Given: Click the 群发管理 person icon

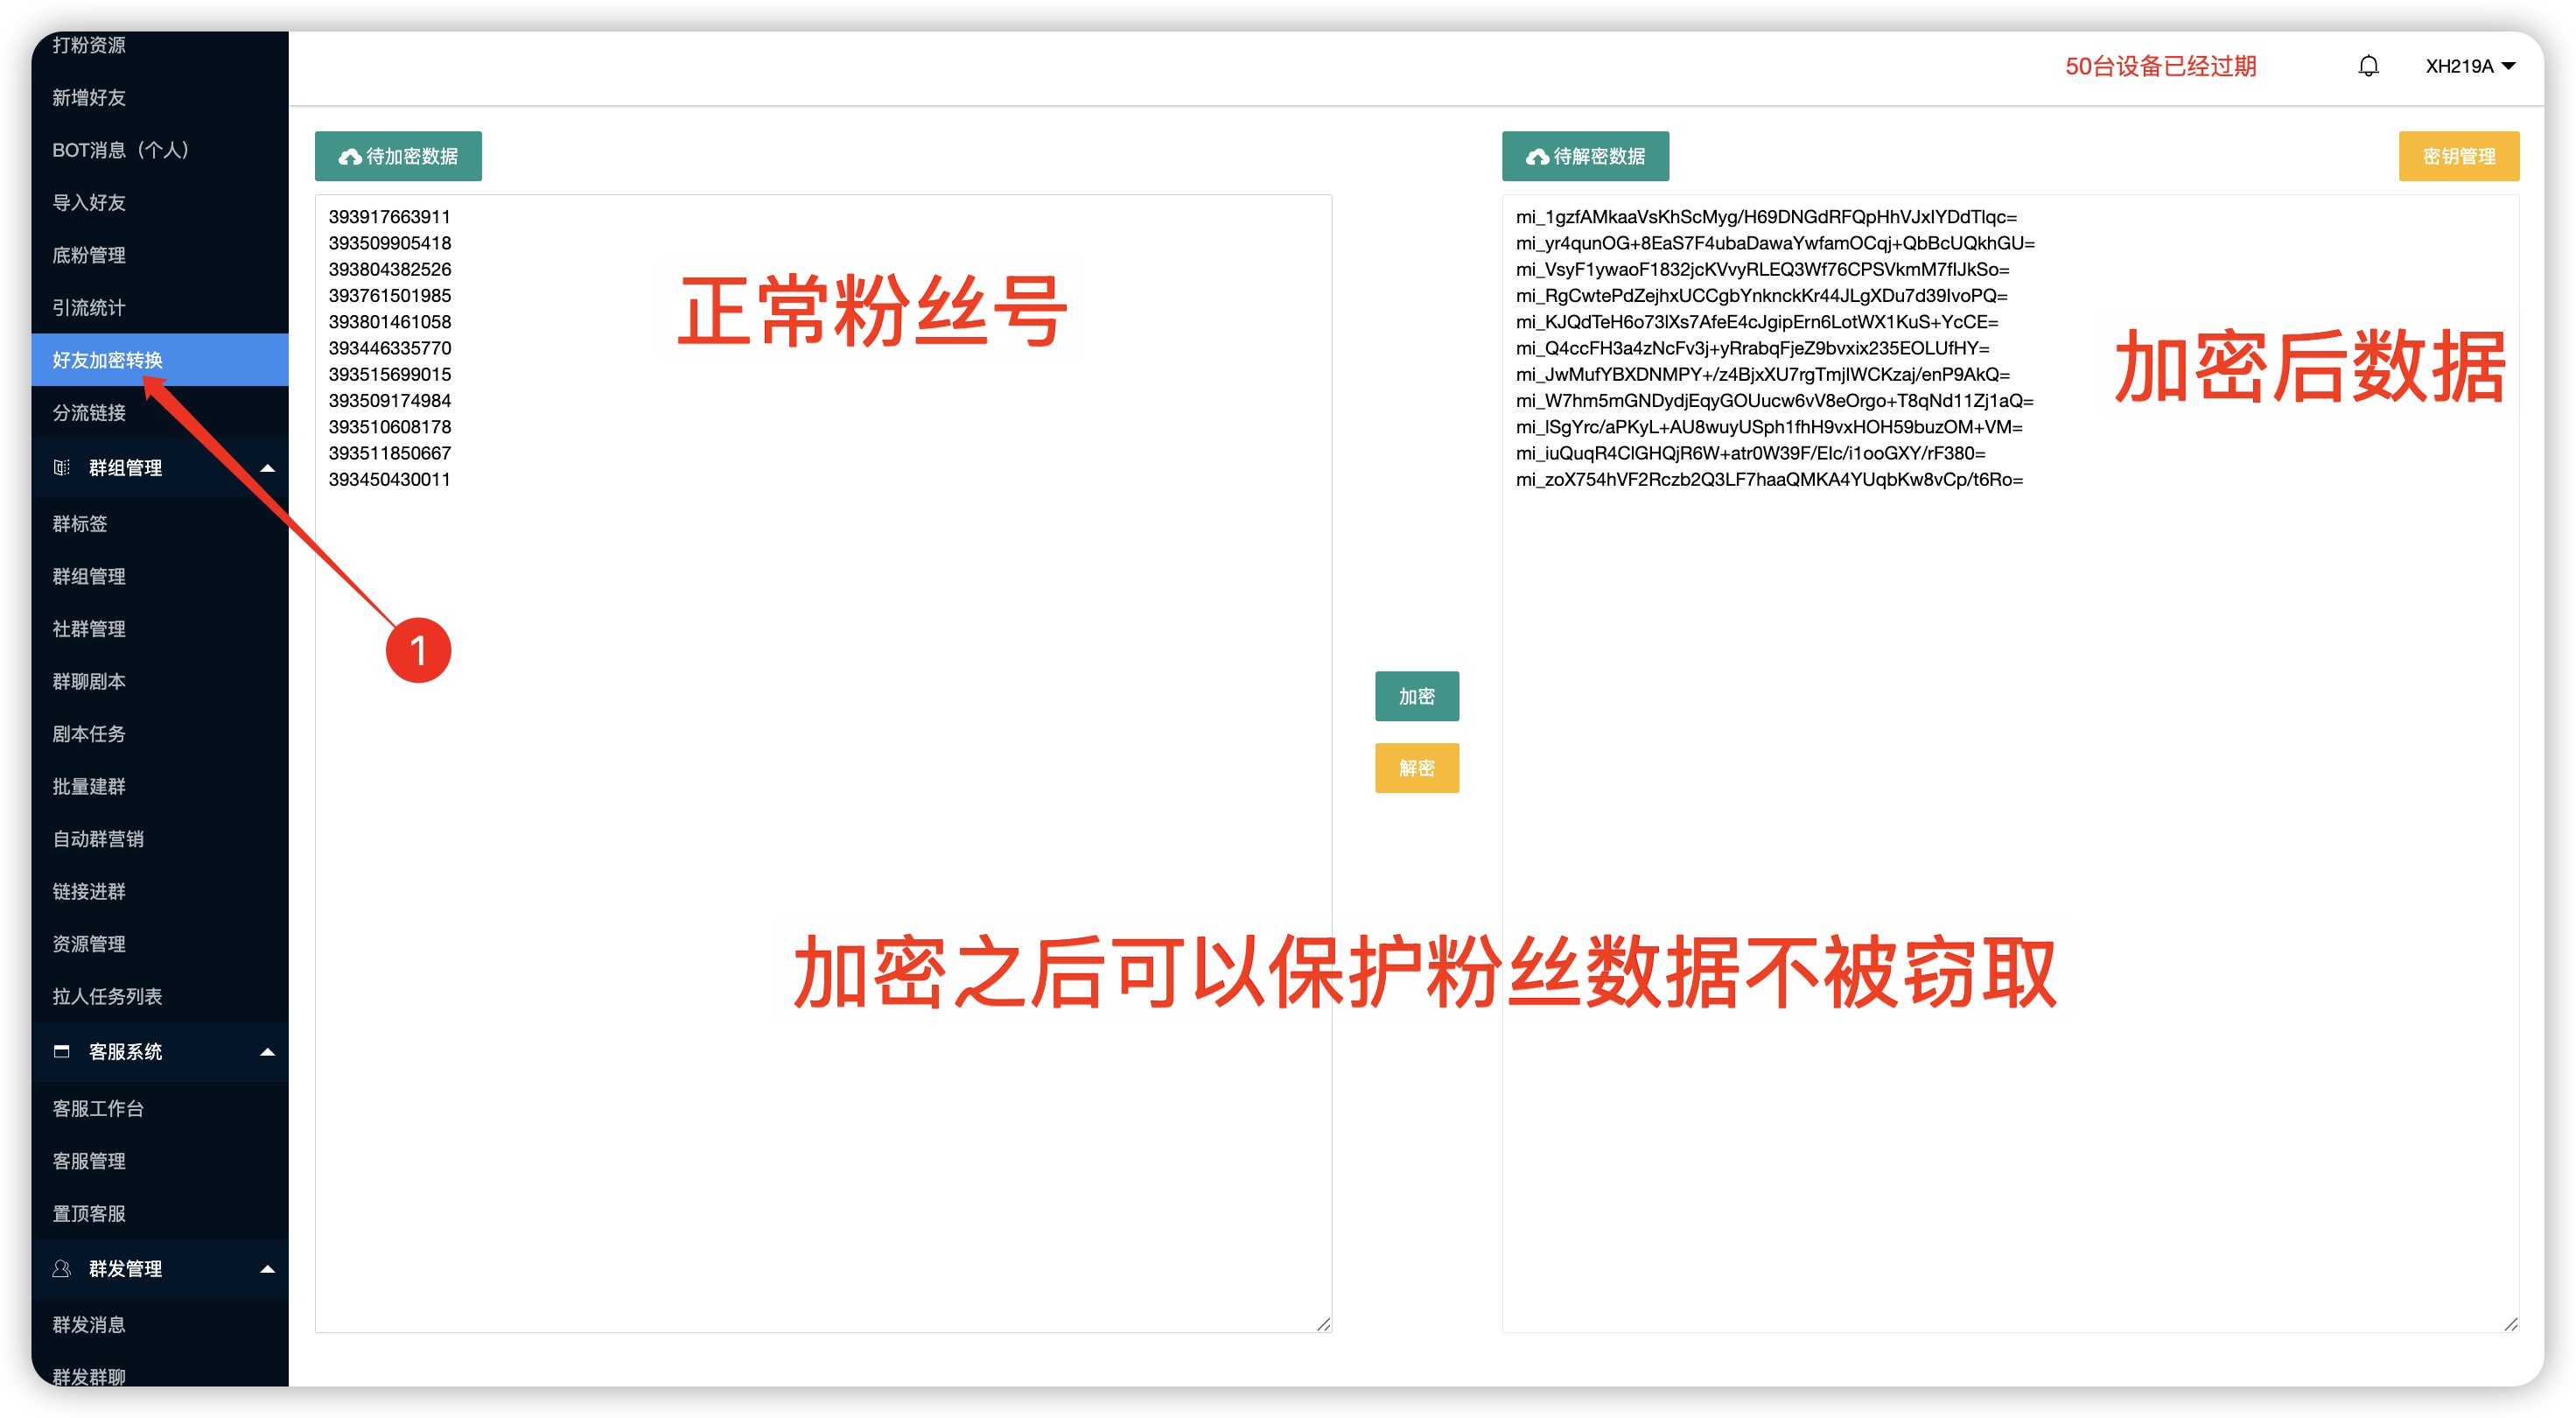Looking at the screenshot, I should coord(62,1268).
